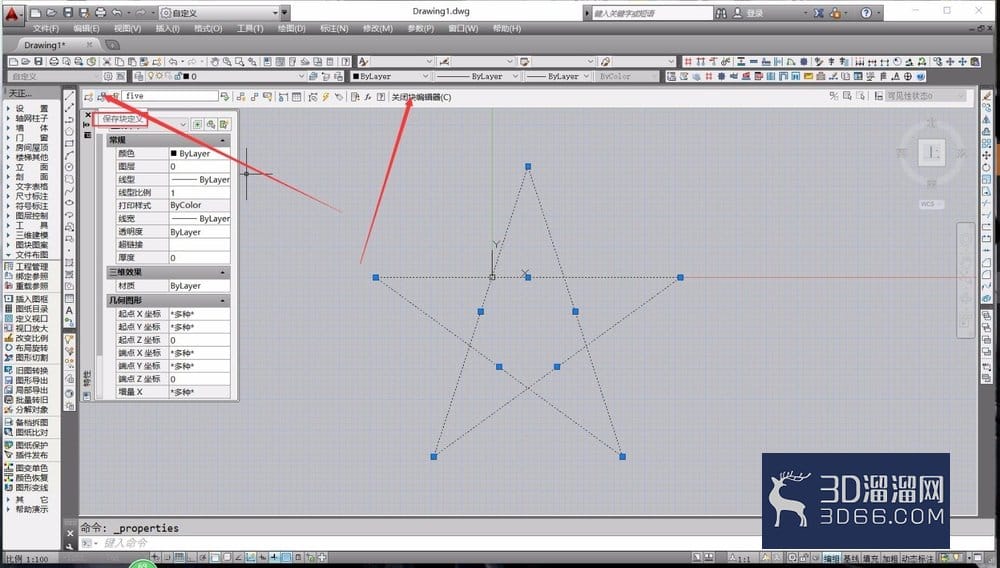The height and width of the screenshot is (568, 1000).
Task: Select the Spline tool in draw toolbar
Action: (x=70, y=191)
